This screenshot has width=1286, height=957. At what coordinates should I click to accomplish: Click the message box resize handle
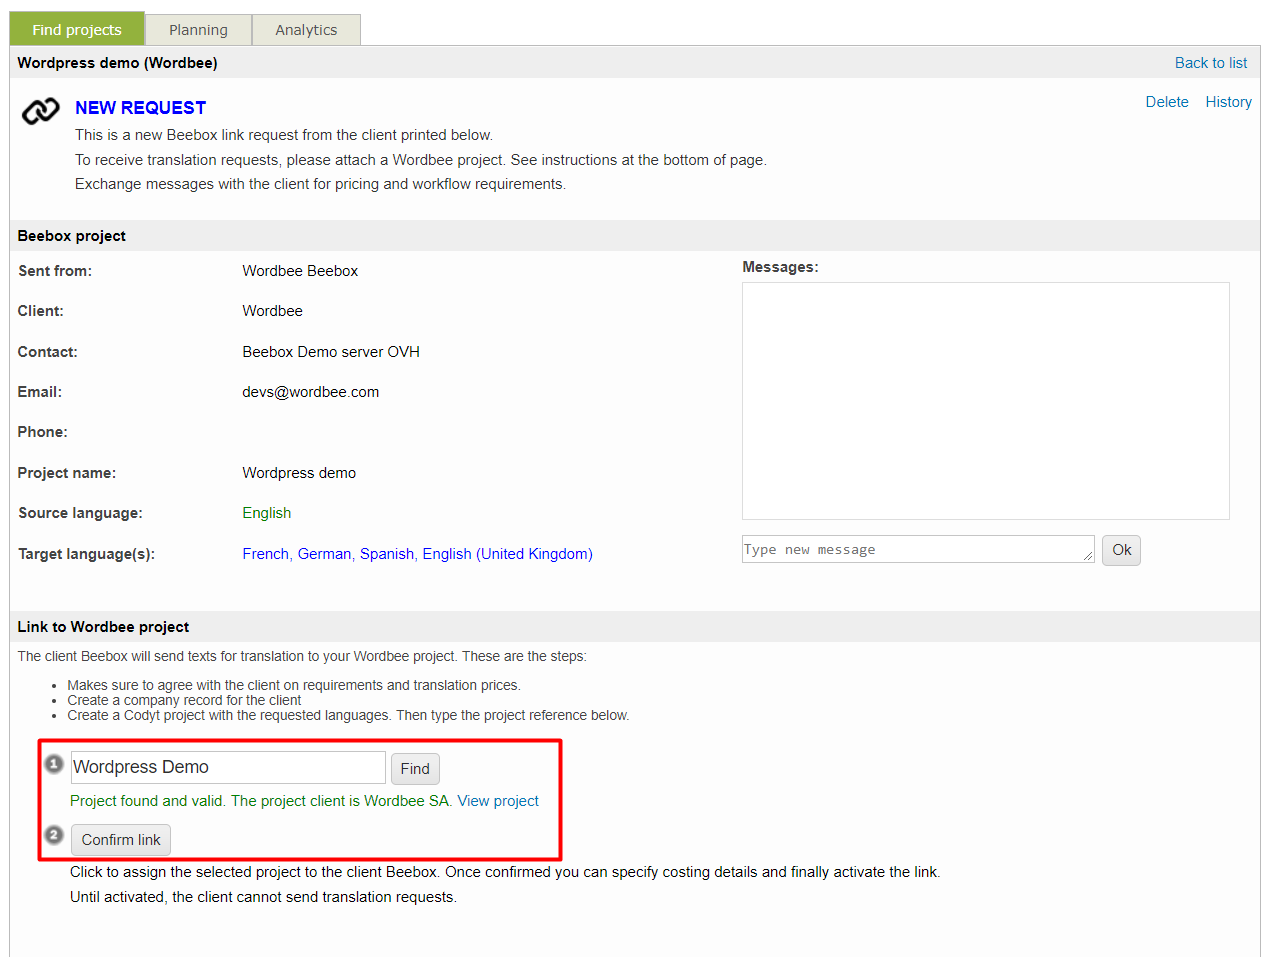[1088, 556]
